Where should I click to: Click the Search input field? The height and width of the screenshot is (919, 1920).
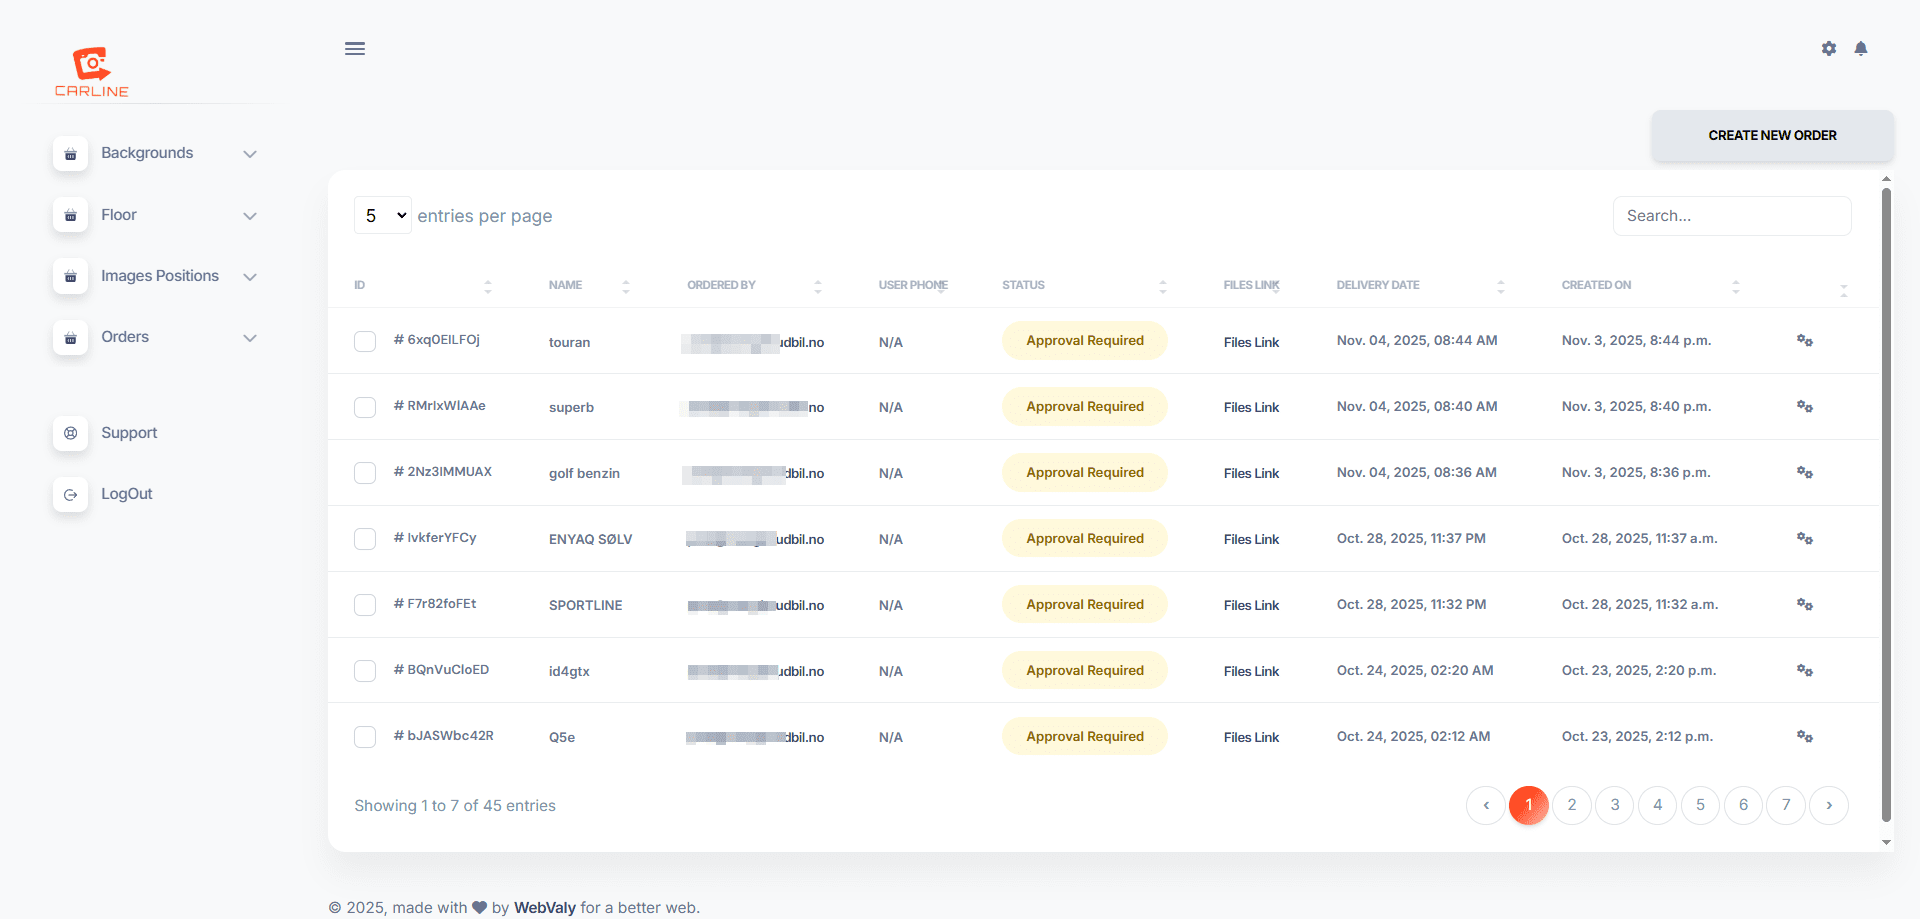1731,216
